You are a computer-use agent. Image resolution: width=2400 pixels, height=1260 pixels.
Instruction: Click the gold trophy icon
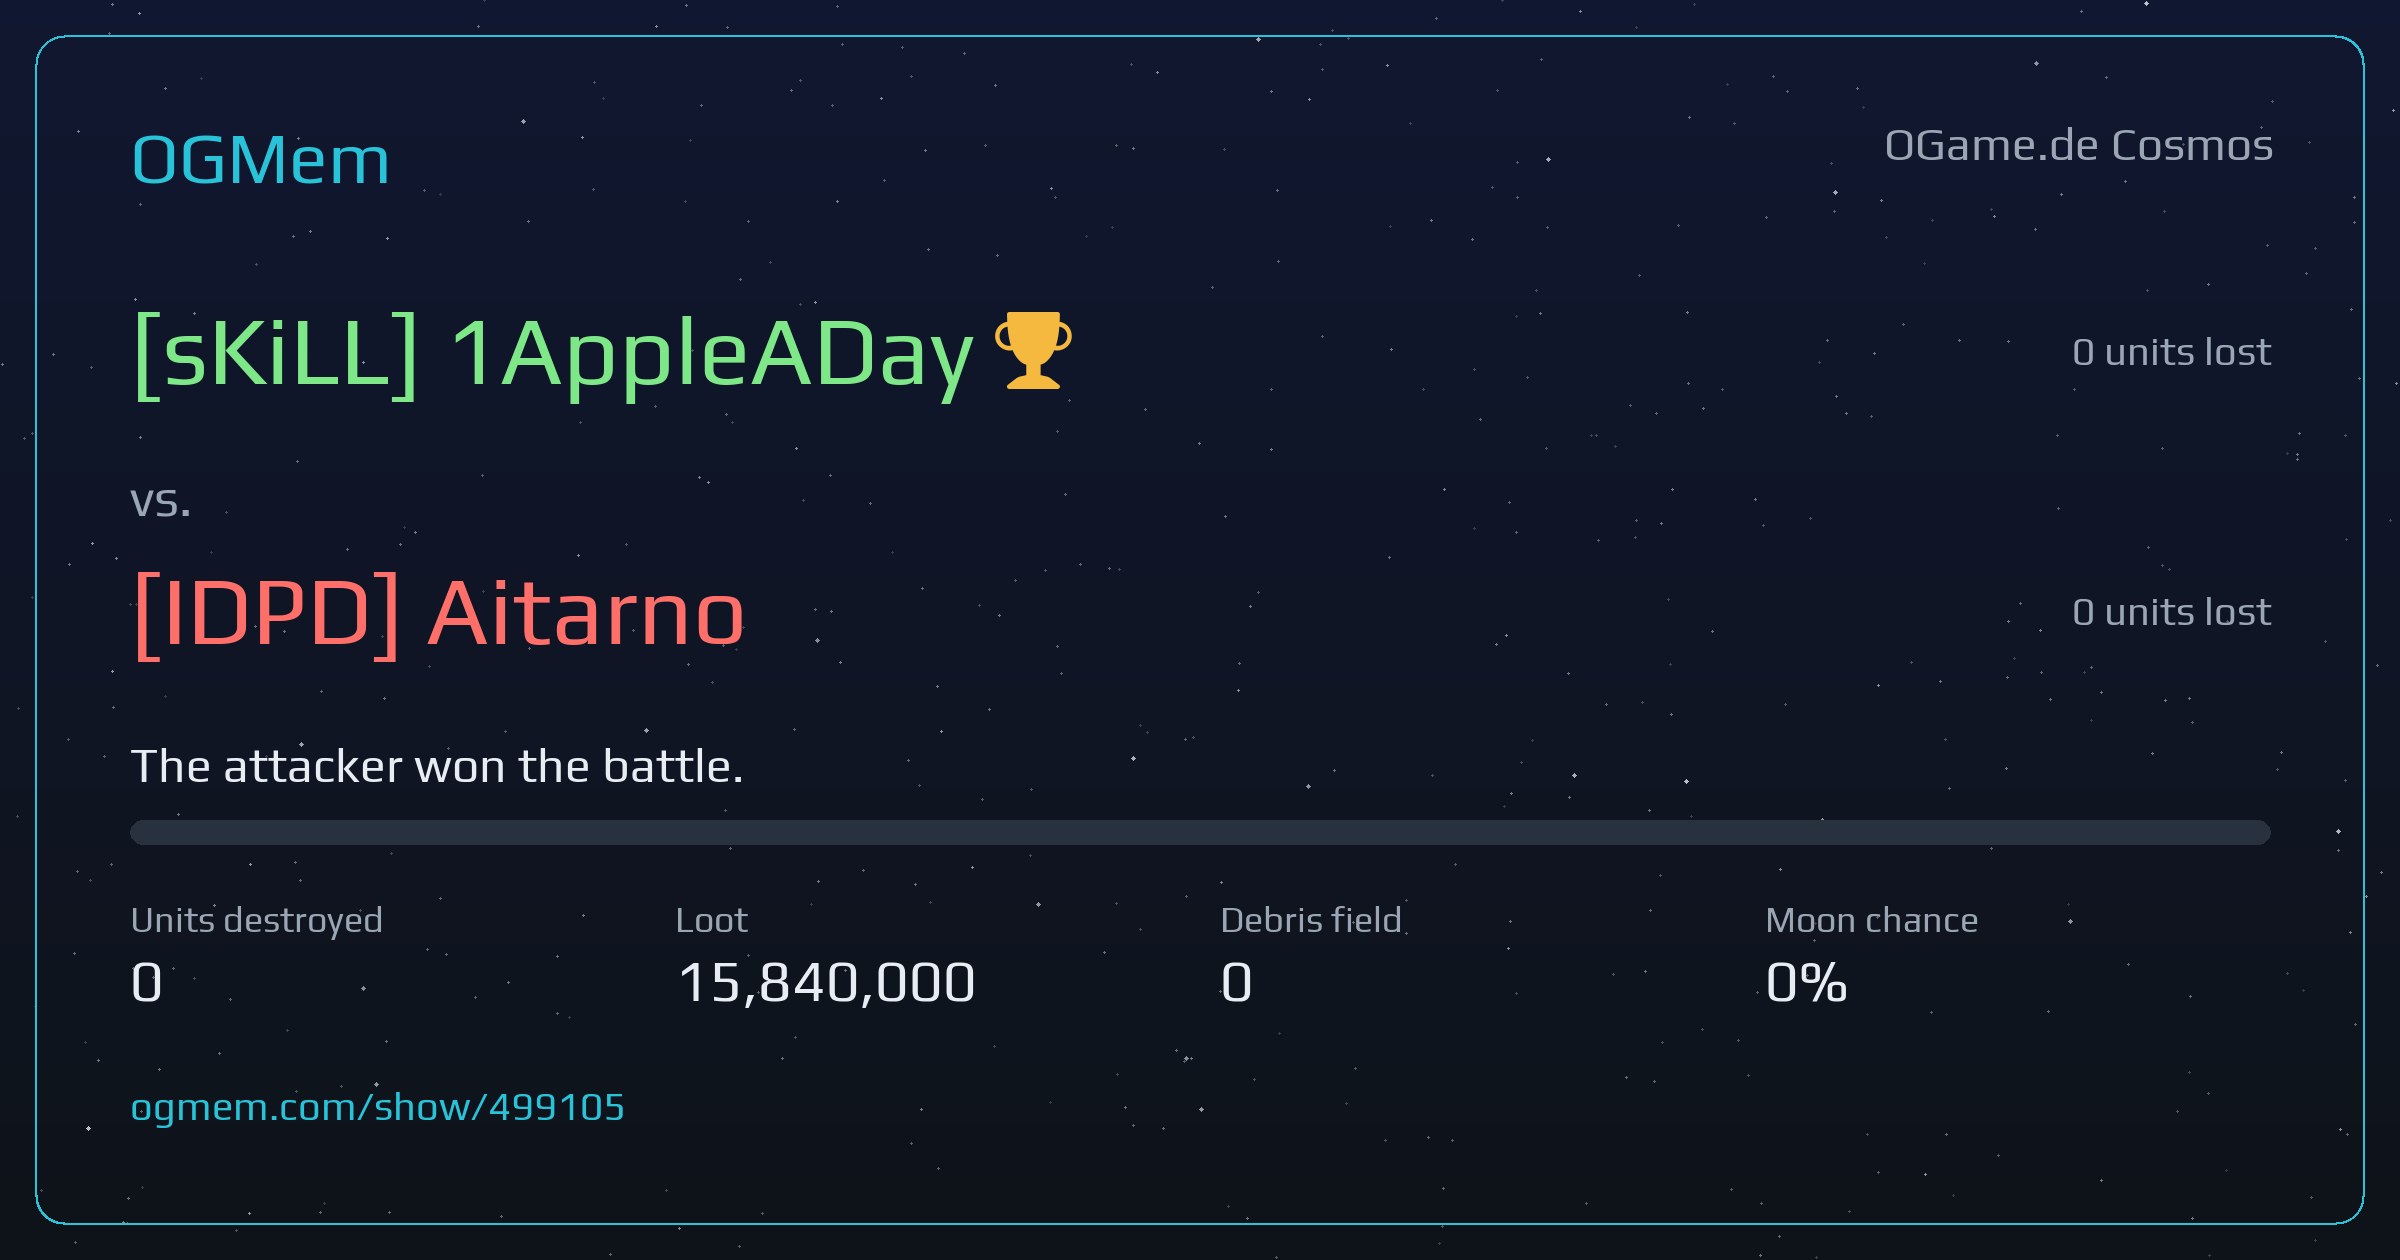click(1033, 350)
